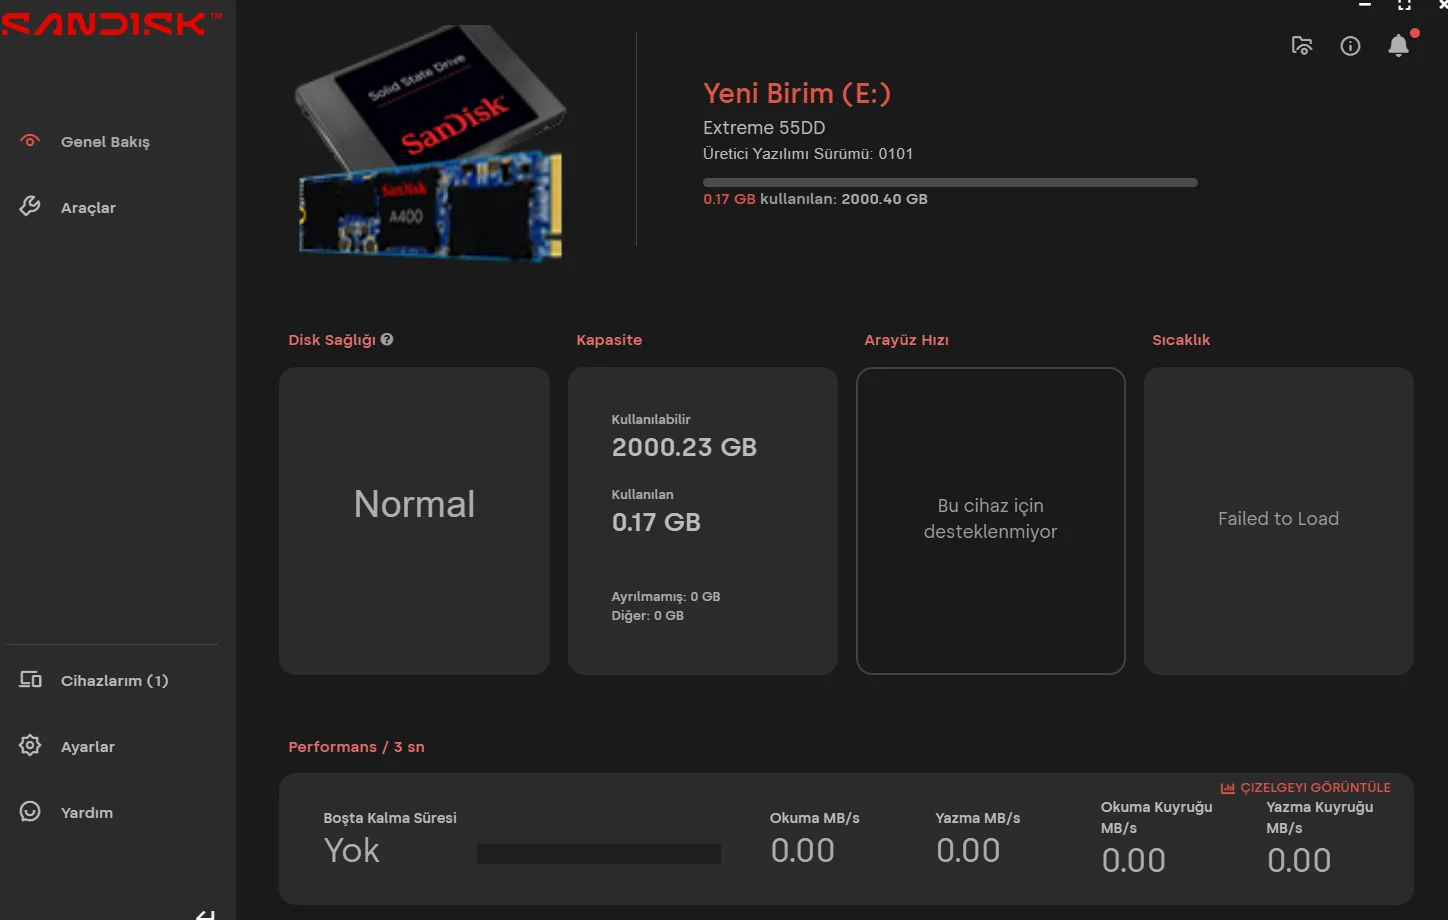Click the Kapasite section heading
Image resolution: width=1448 pixels, height=920 pixels.
click(609, 340)
